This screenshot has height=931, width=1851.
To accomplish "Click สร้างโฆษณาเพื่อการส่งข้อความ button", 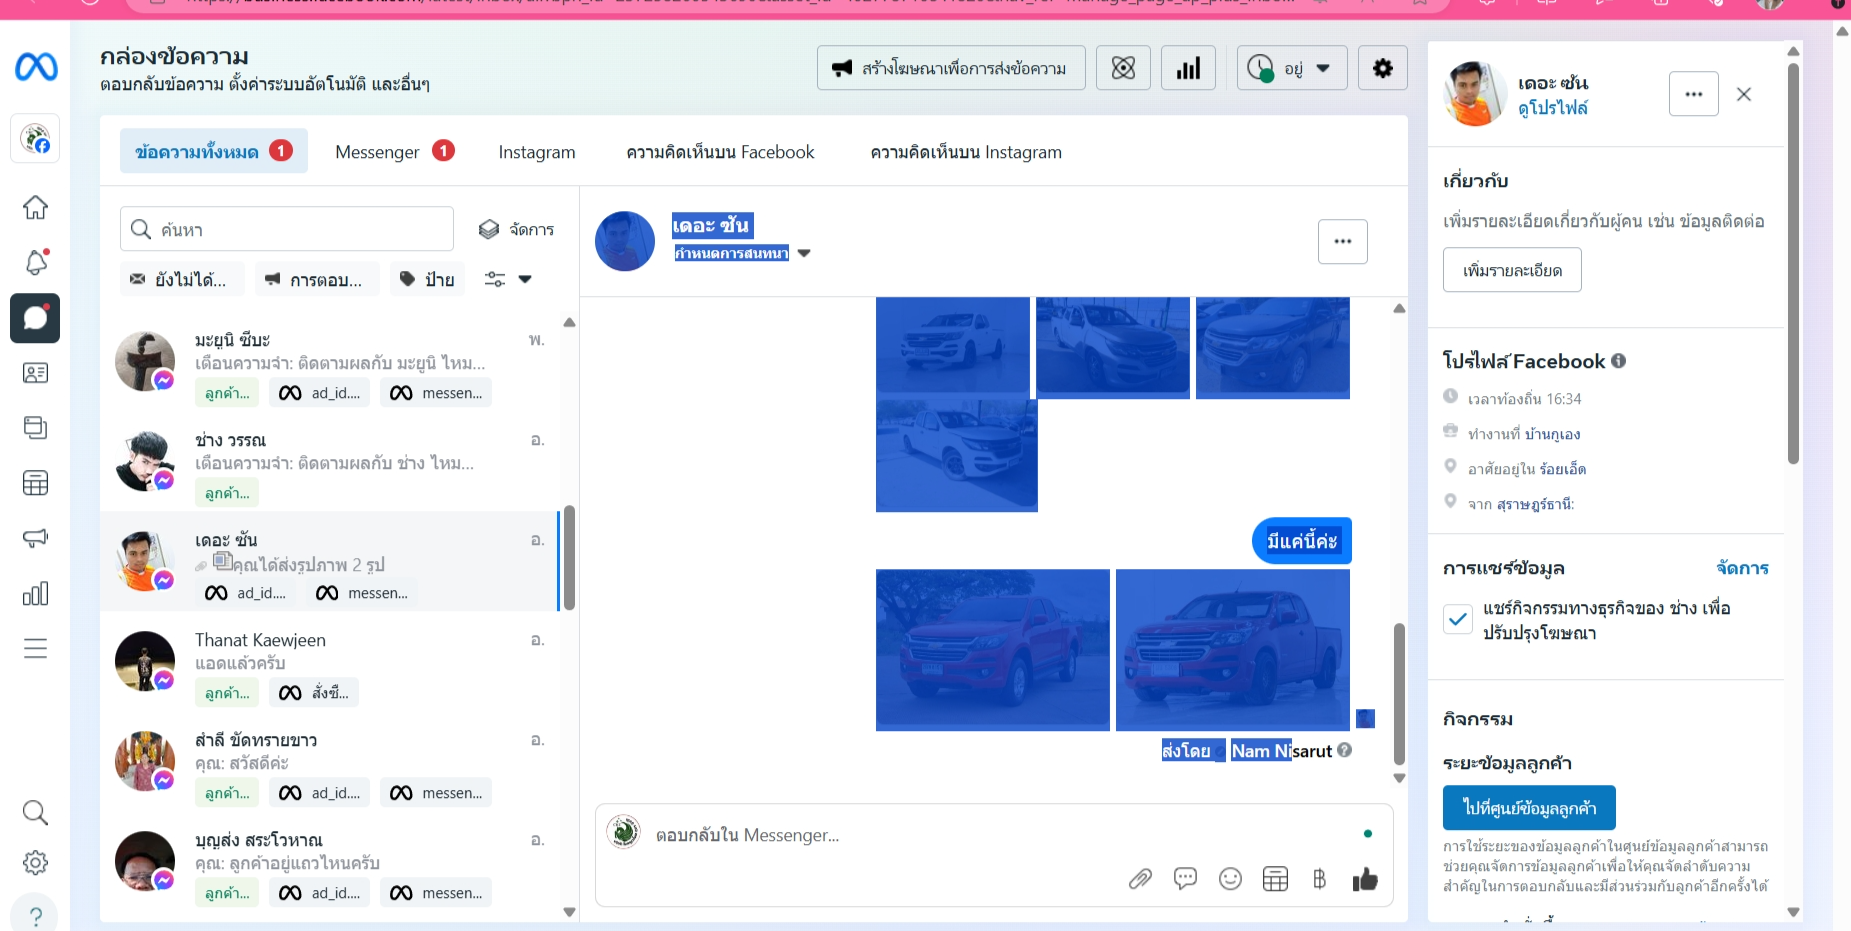I will 951,68.
